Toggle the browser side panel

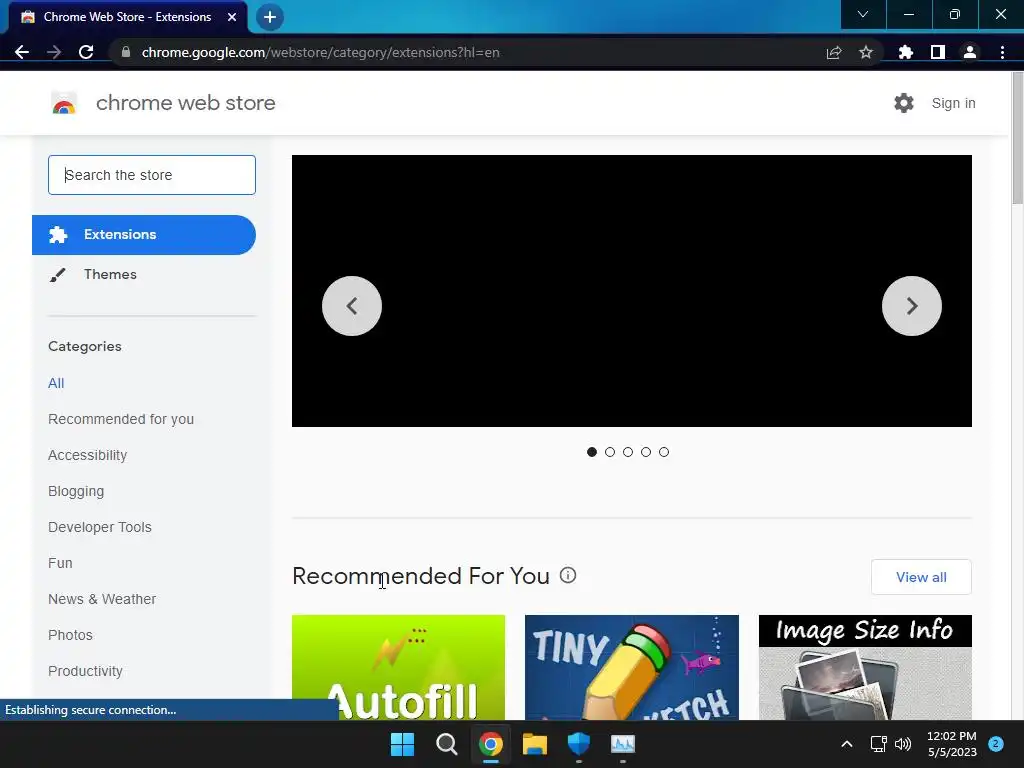click(x=938, y=52)
